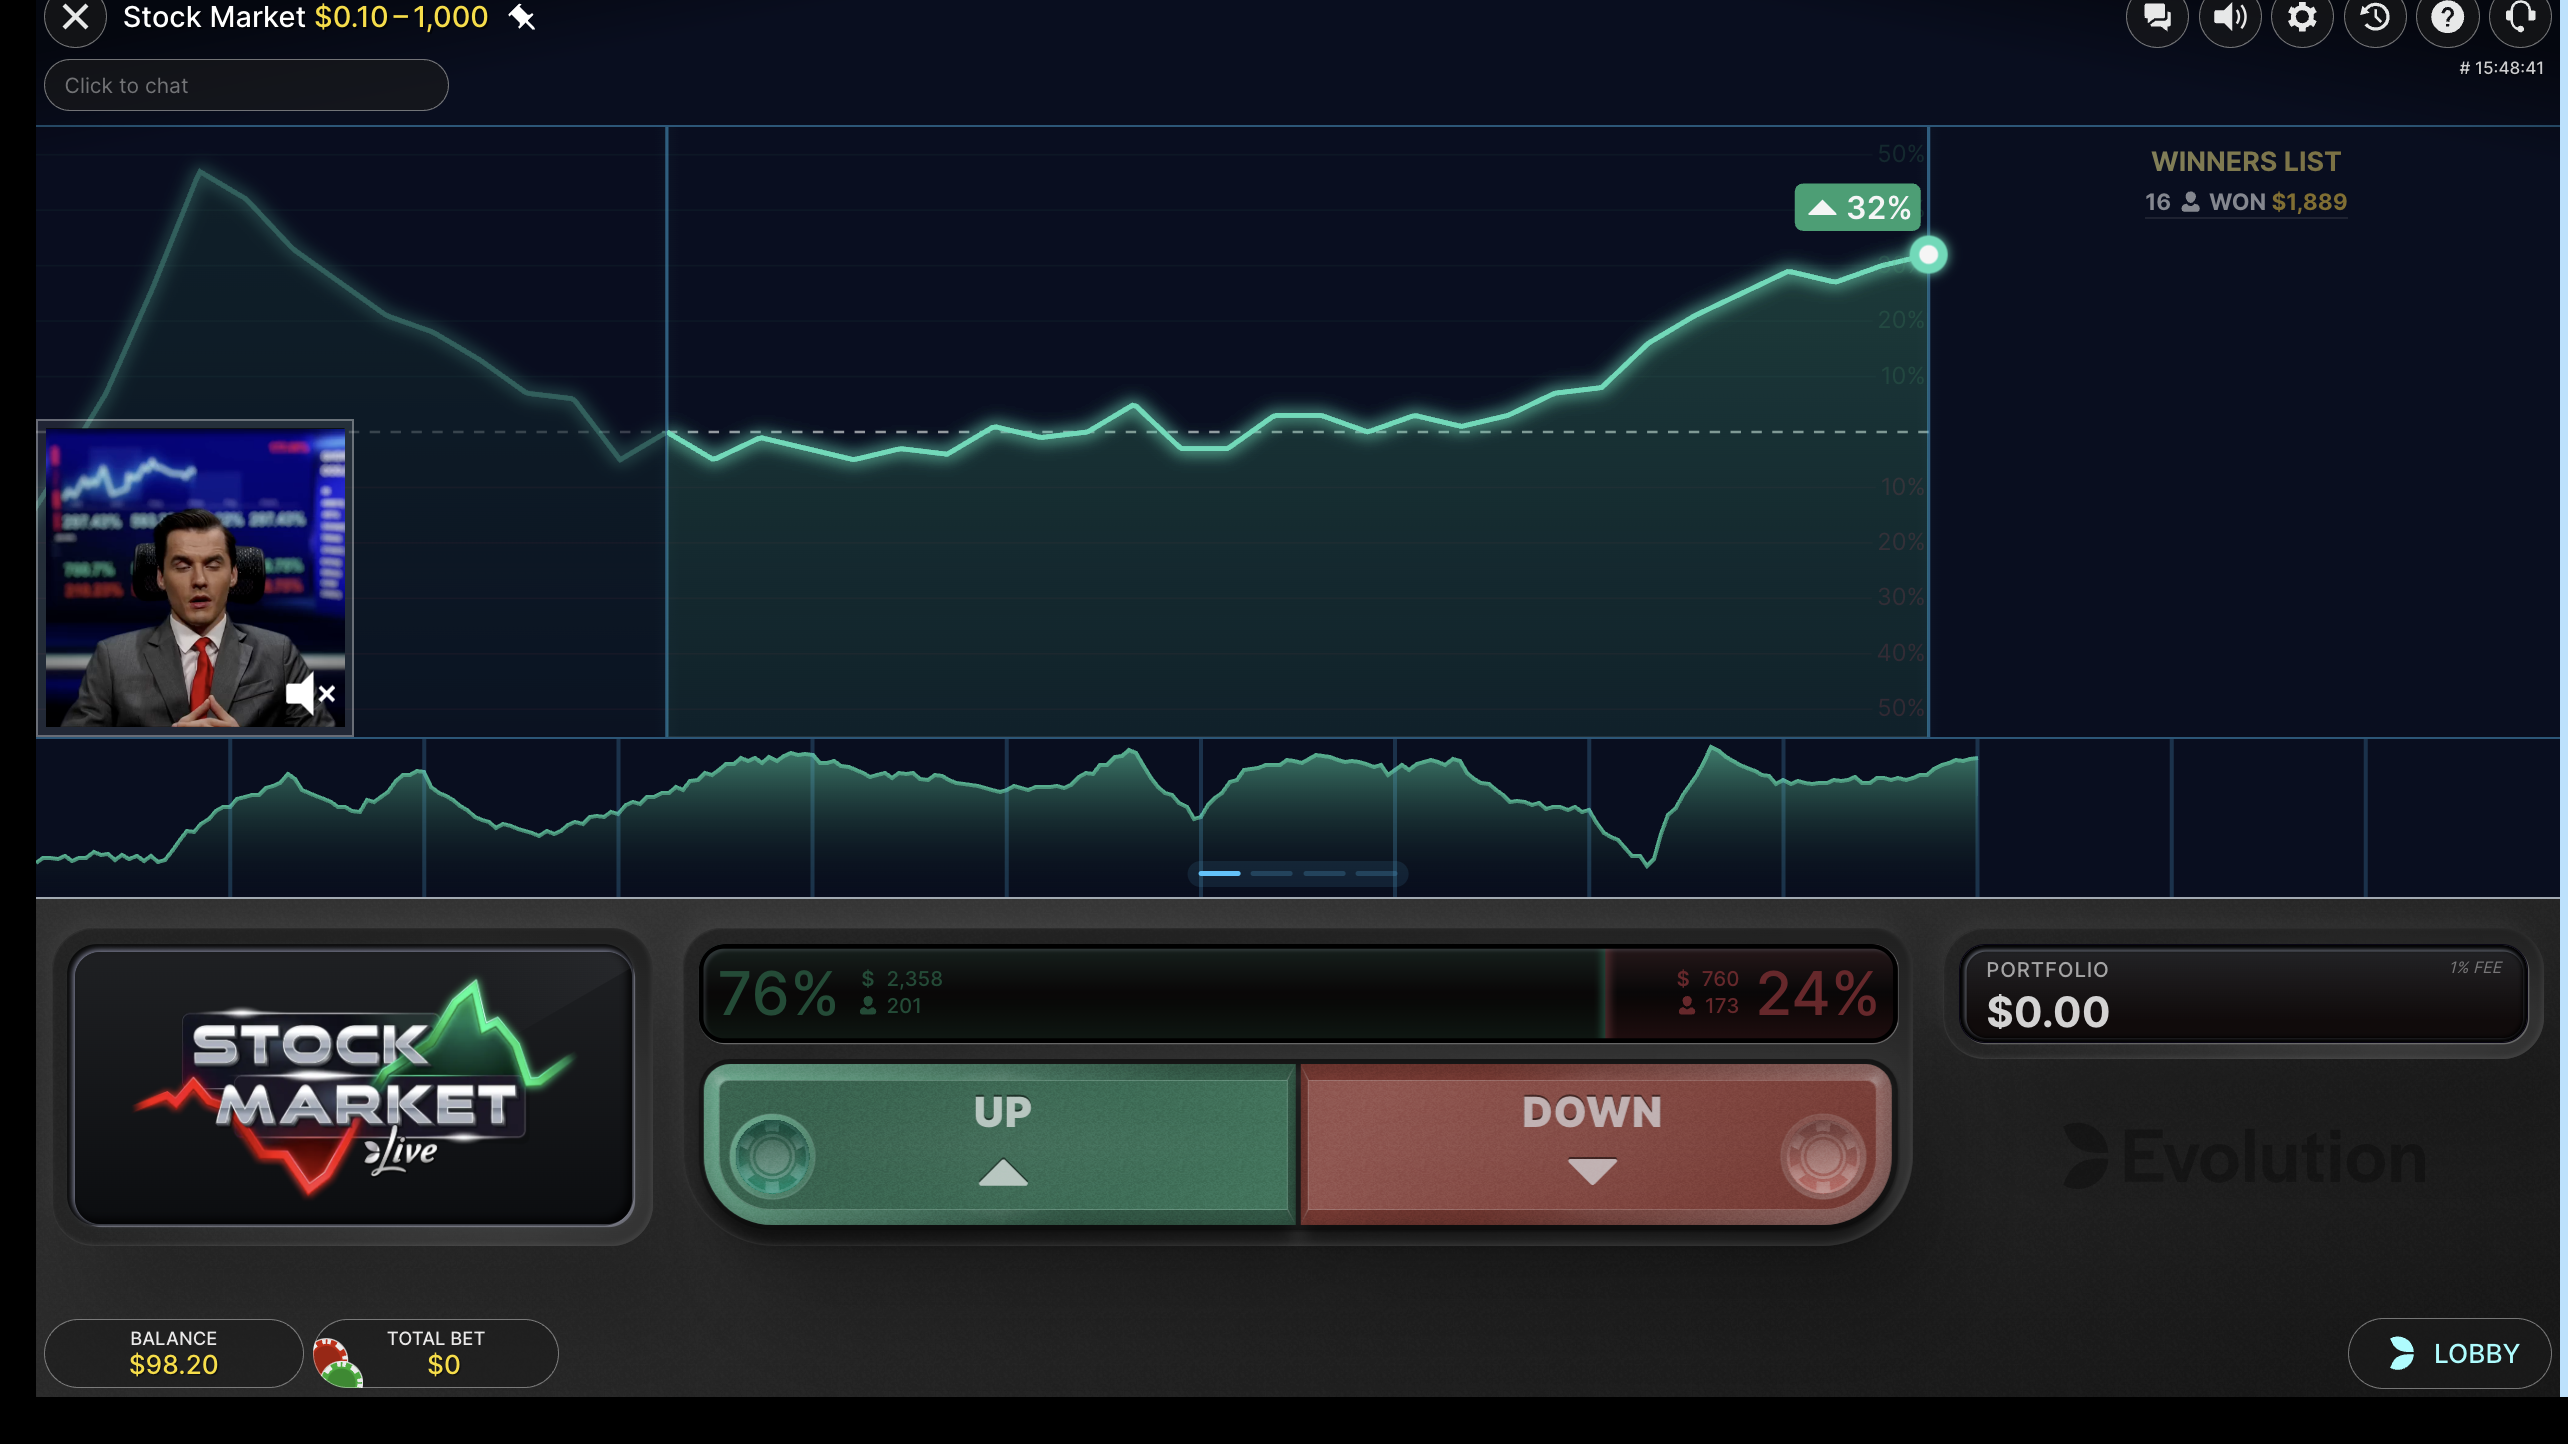Open help with the question mark icon
This screenshot has height=1444, width=2568.
(2447, 18)
